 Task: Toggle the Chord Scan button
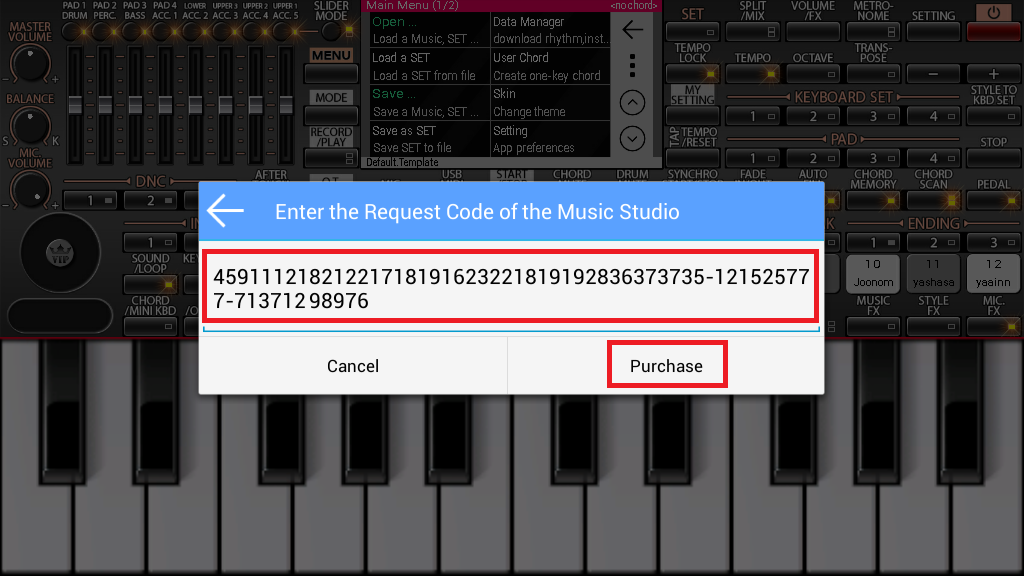(x=933, y=200)
